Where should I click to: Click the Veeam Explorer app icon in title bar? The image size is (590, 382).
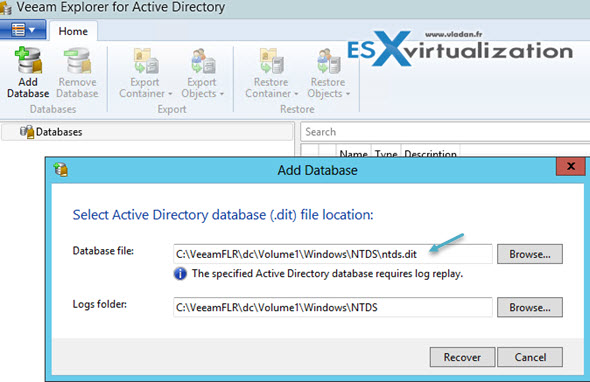point(5,8)
